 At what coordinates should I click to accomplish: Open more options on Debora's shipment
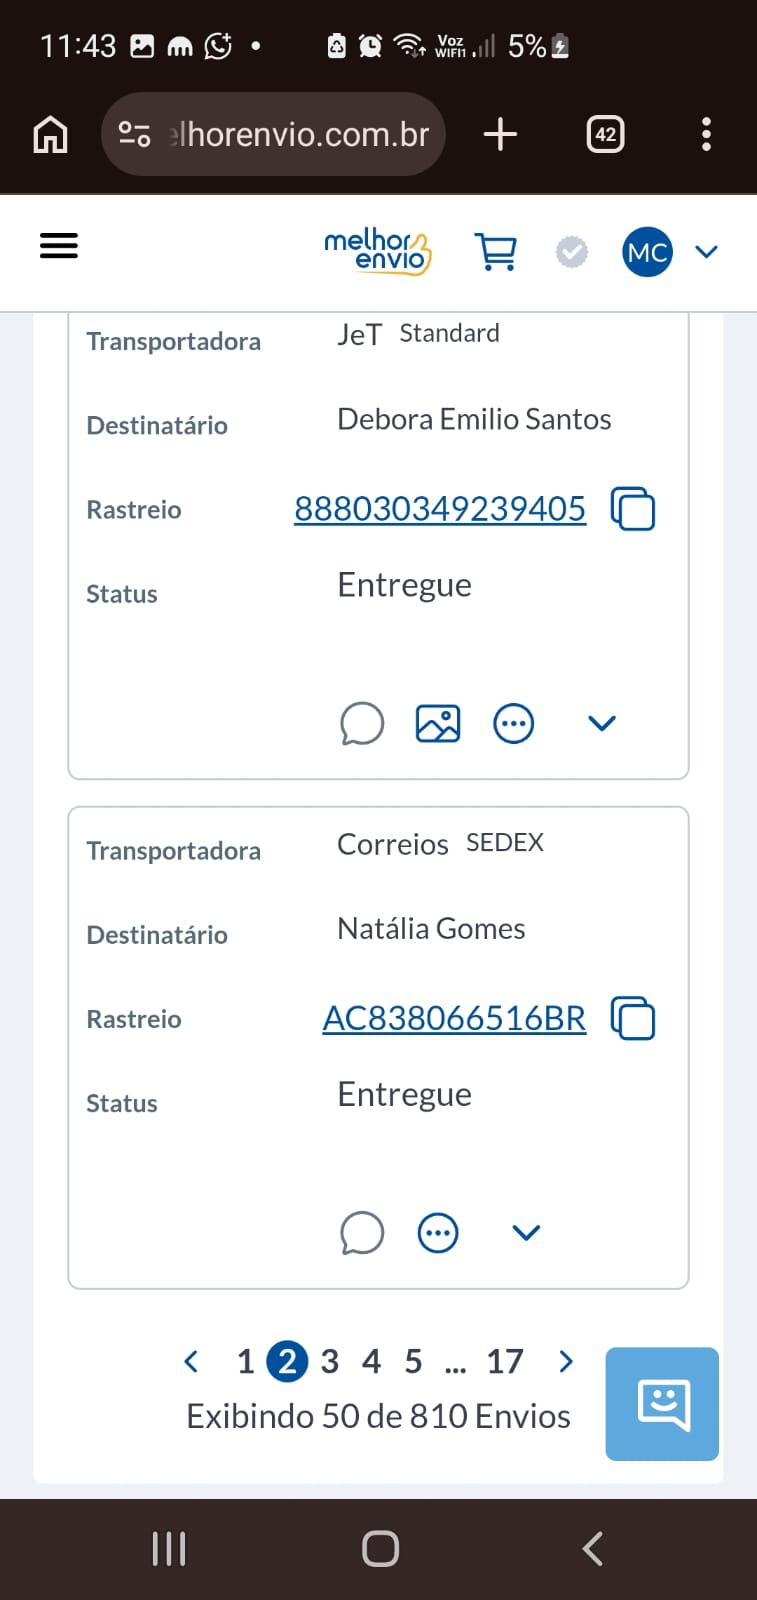514,723
